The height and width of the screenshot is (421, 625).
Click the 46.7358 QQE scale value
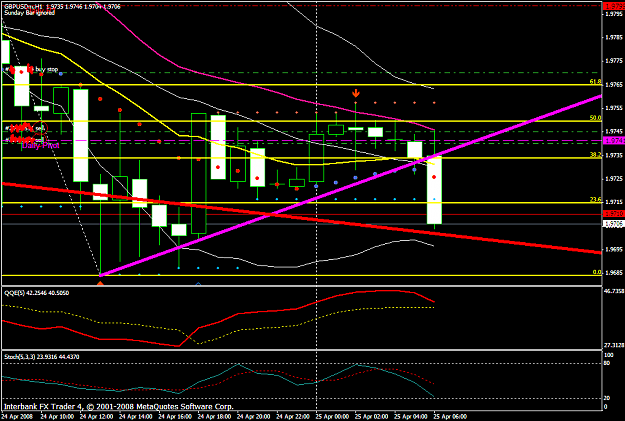[x=614, y=291]
